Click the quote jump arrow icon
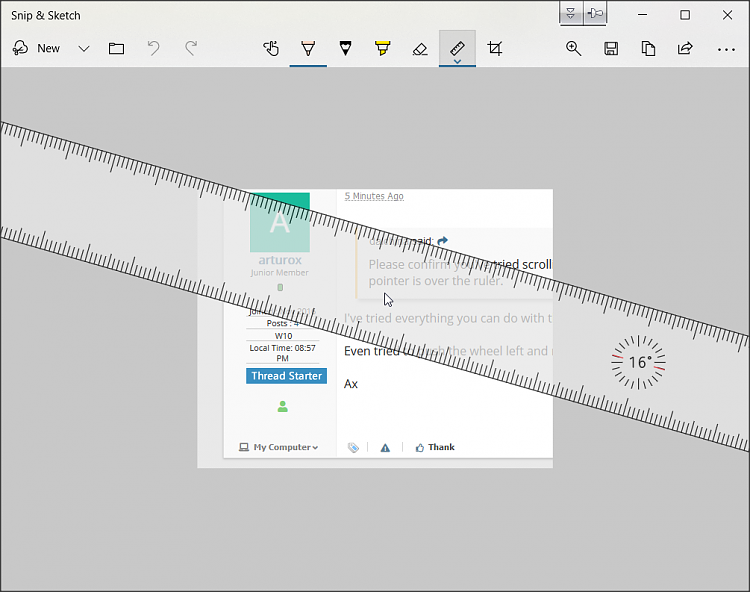The height and width of the screenshot is (592, 750). point(443,241)
